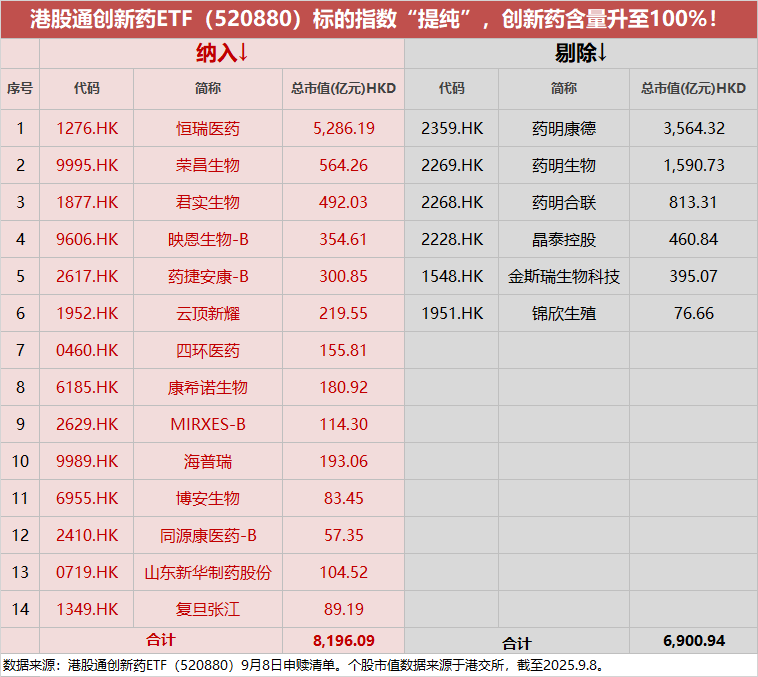Click code cell 2617.HK
This screenshot has width=758, height=677.
point(87,276)
